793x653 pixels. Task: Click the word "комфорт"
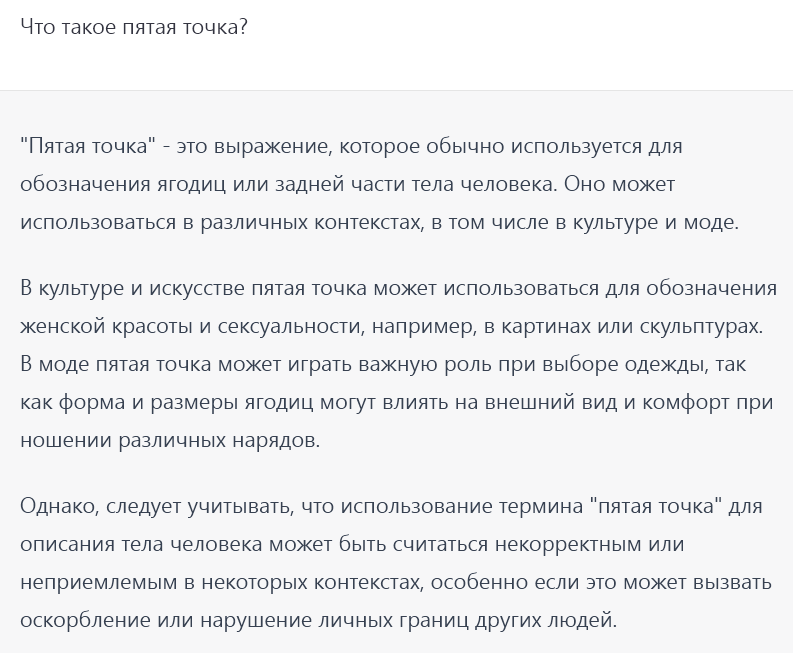[x=682, y=403]
